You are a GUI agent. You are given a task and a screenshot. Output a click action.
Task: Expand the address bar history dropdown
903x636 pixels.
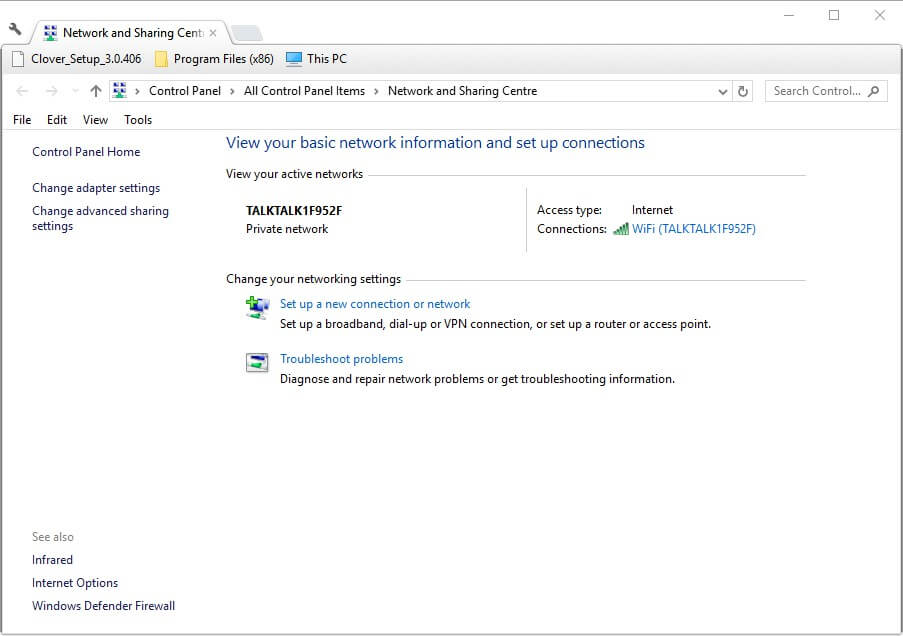click(x=723, y=91)
